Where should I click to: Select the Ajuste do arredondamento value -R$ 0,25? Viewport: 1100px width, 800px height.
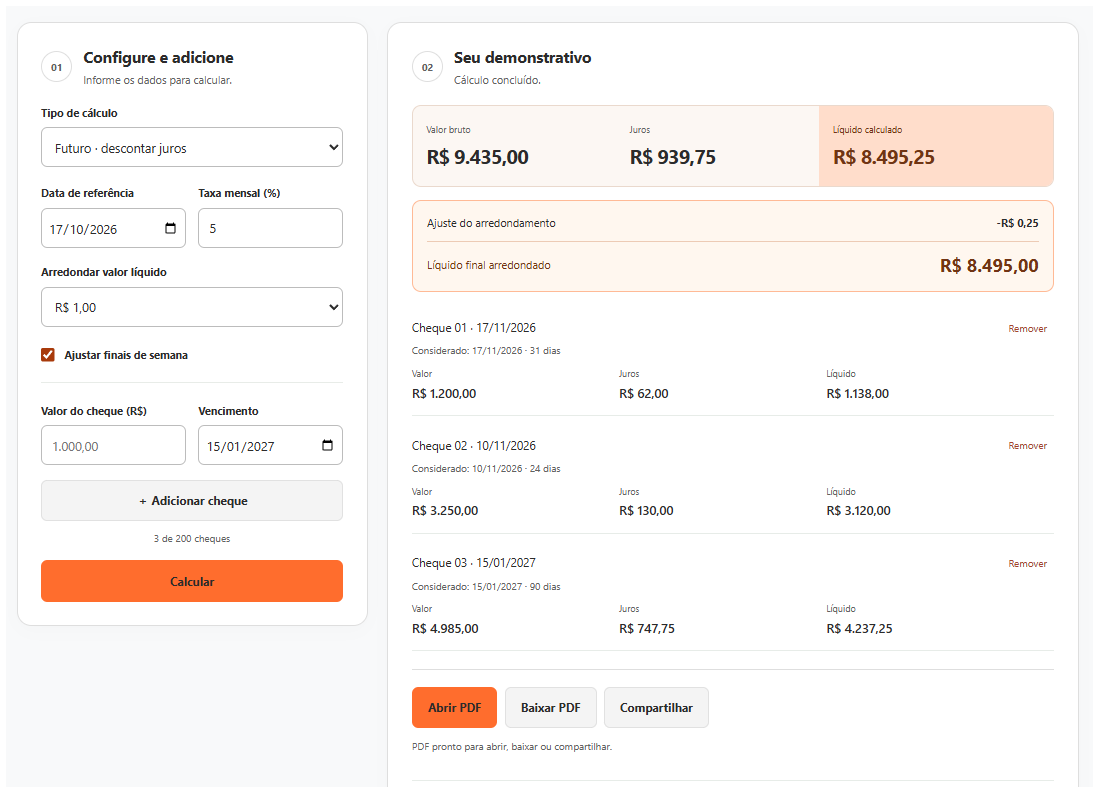click(1017, 223)
